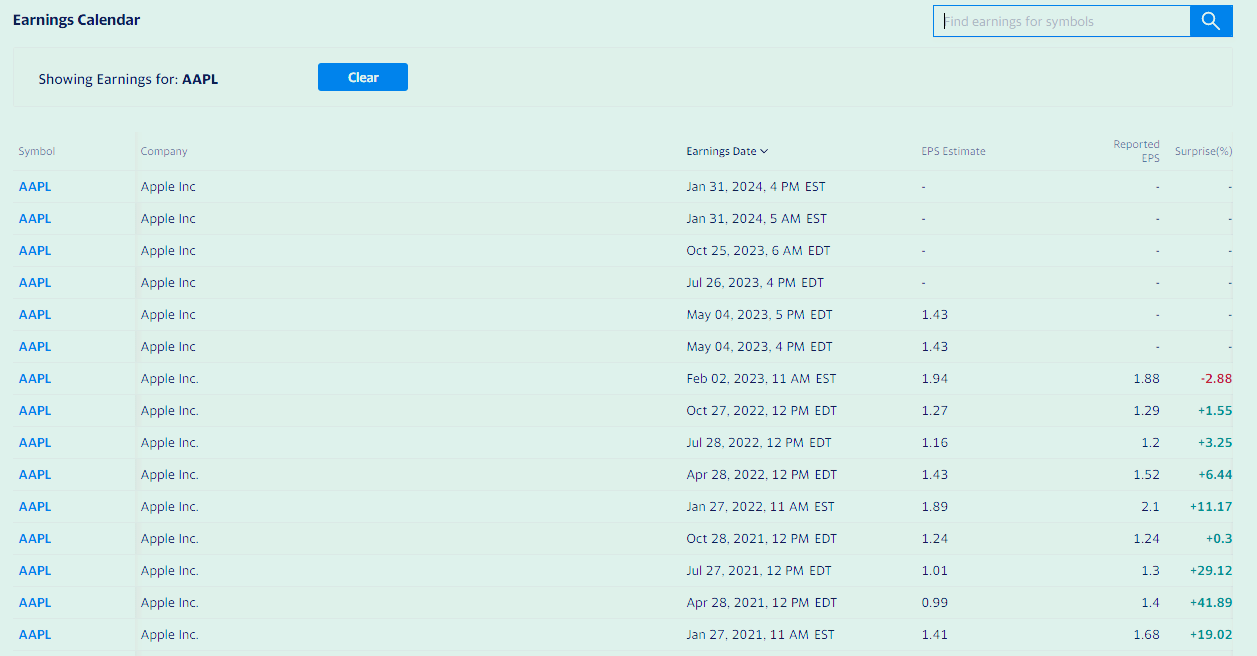This screenshot has height=656, width=1257.
Task: Select the +3.25 surprise value
Action: point(1214,443)
